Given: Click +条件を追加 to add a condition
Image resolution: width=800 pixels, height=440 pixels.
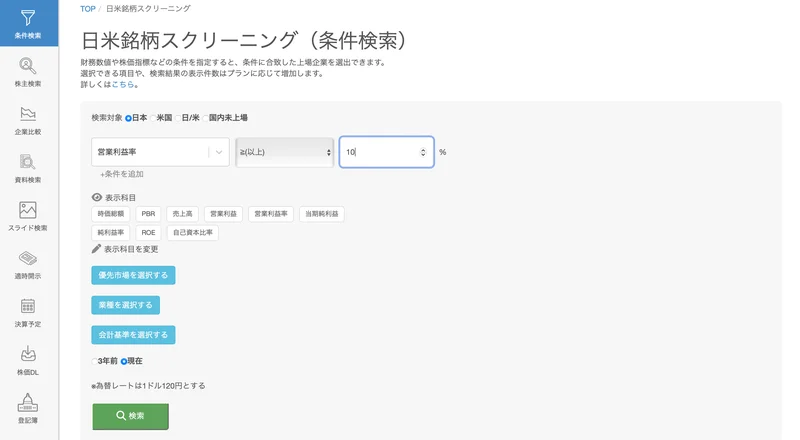Looking at the screenshot, I should [x=121, y=174].
